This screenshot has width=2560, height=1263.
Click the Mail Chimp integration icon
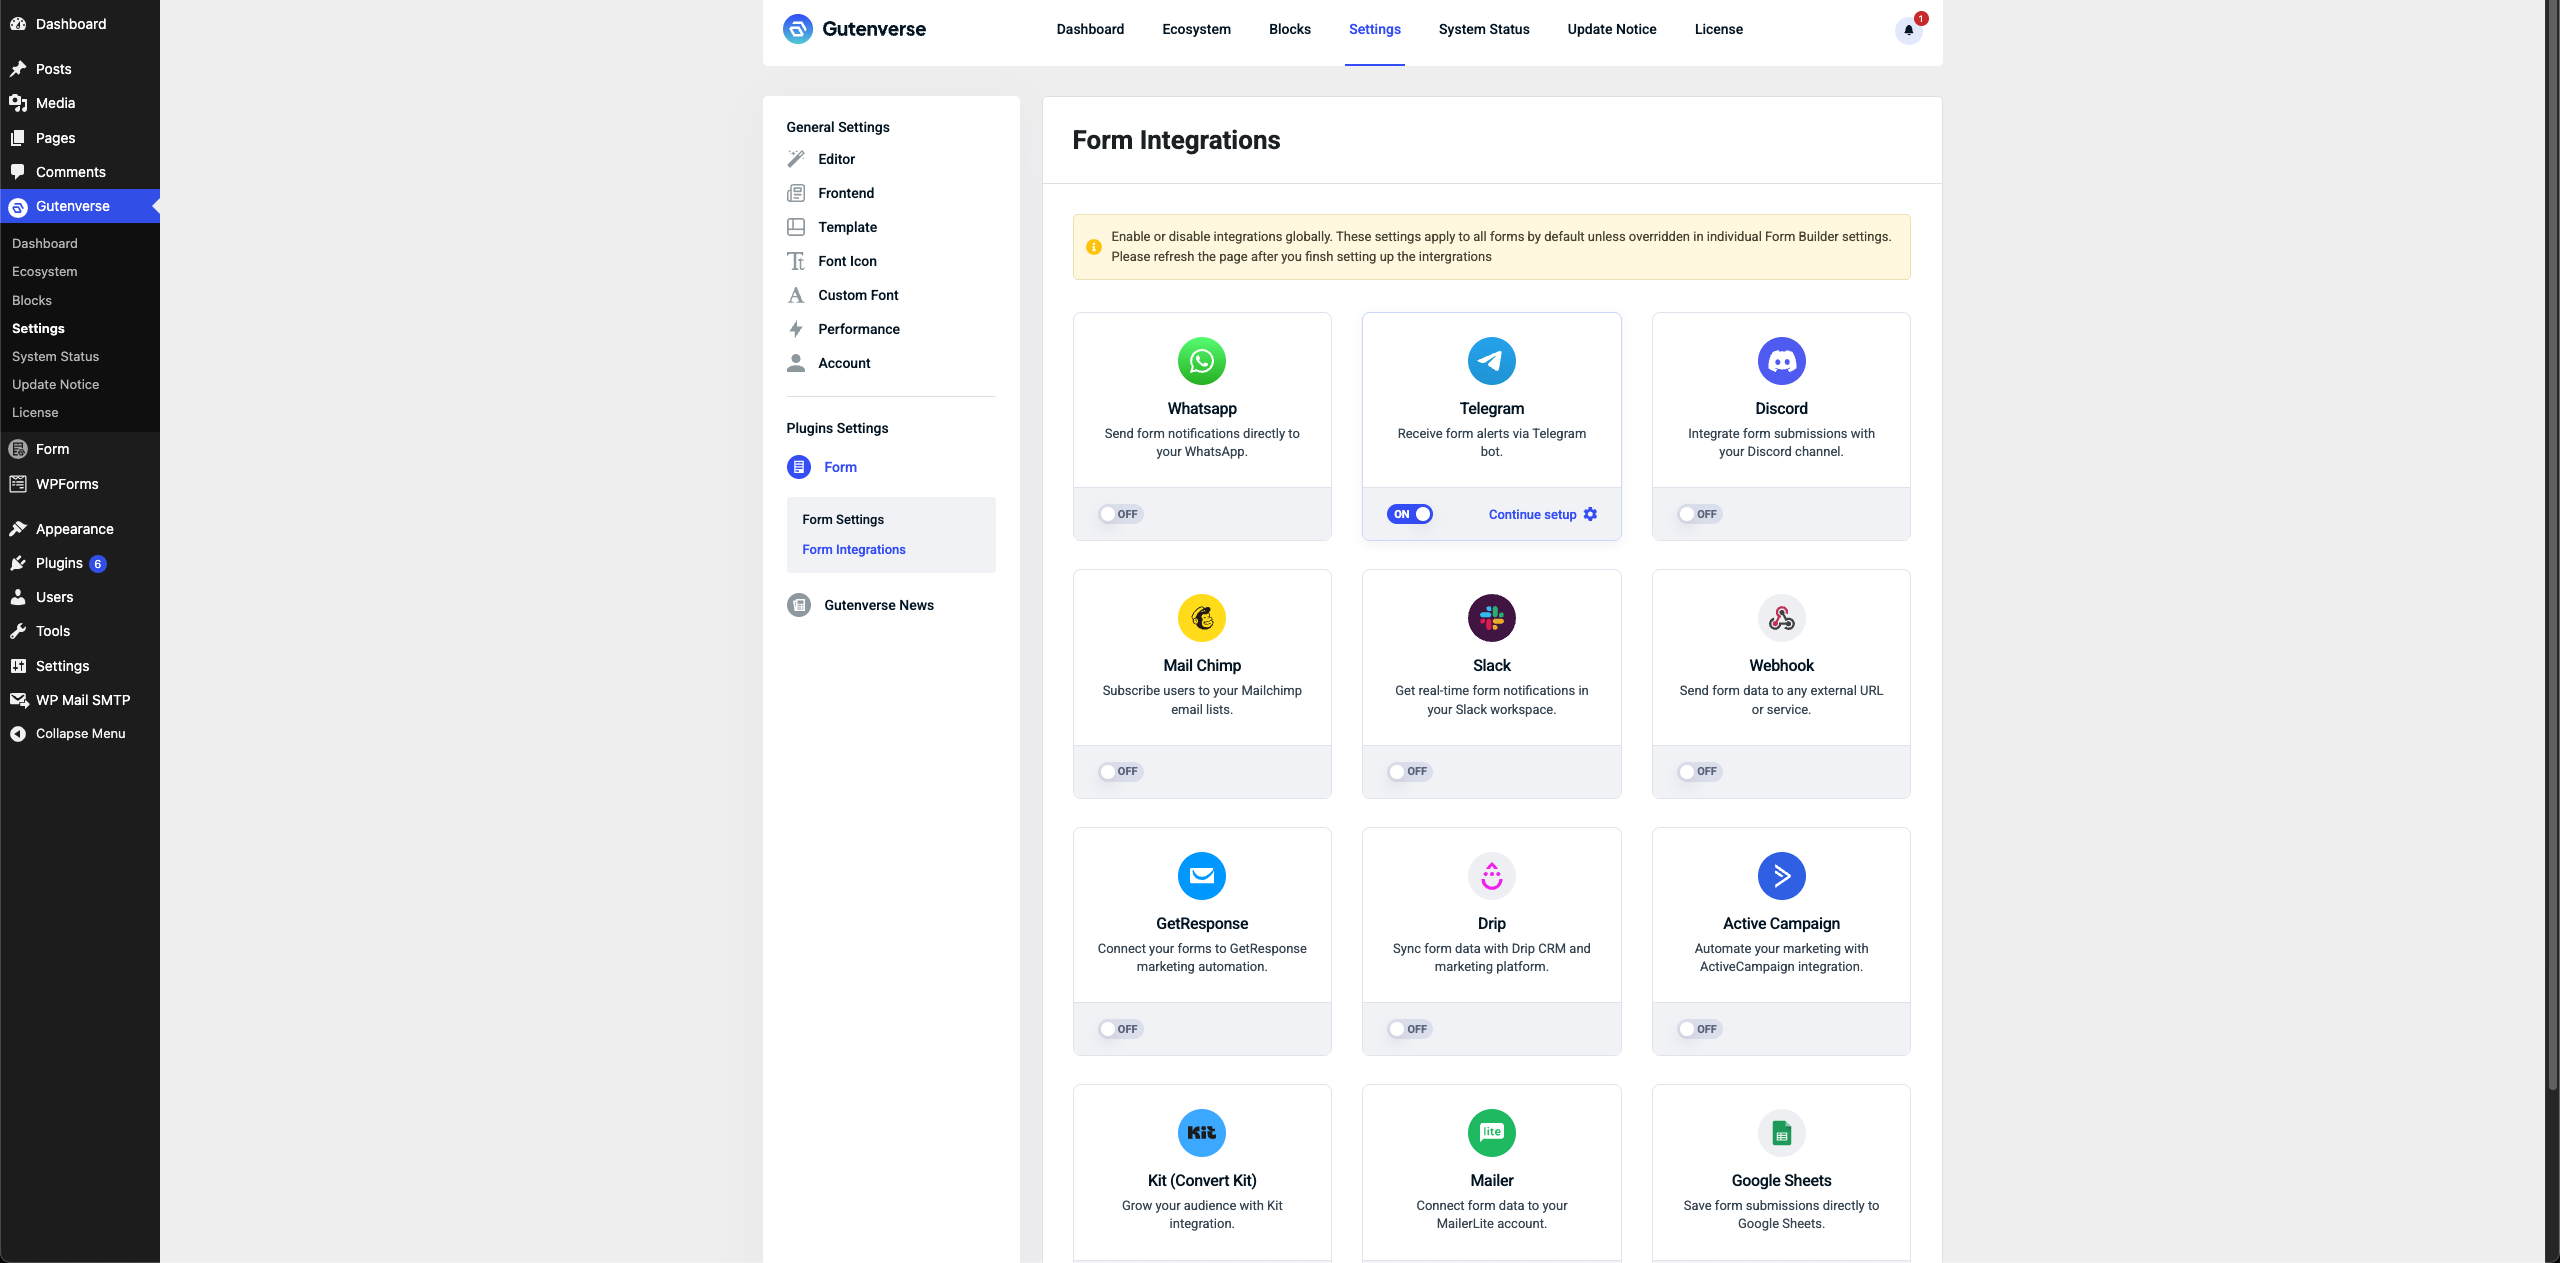click(x=1202, y=618)
